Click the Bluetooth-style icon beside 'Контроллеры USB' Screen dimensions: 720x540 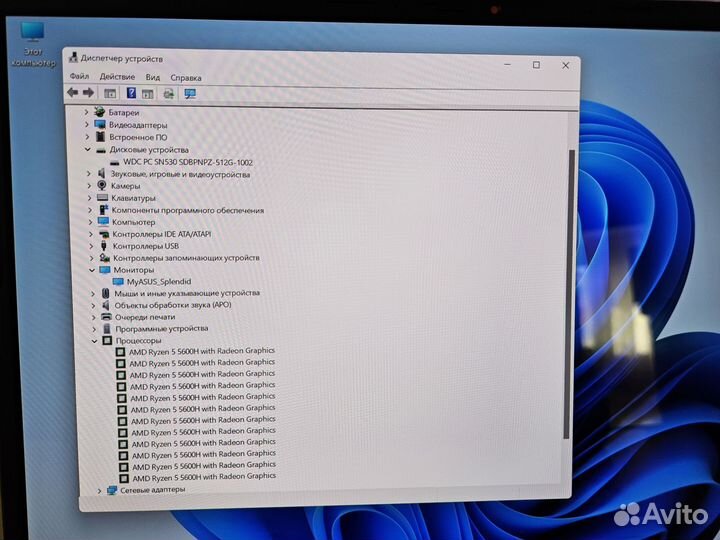point(103,246)
